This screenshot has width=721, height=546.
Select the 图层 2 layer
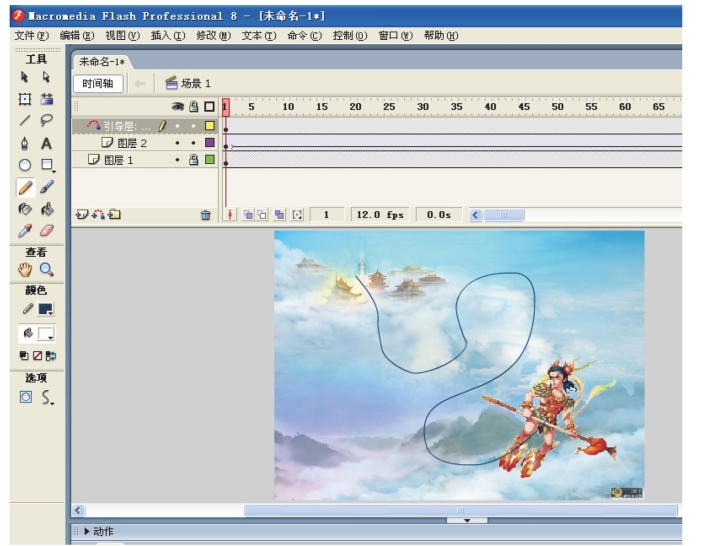pos(144,143)
